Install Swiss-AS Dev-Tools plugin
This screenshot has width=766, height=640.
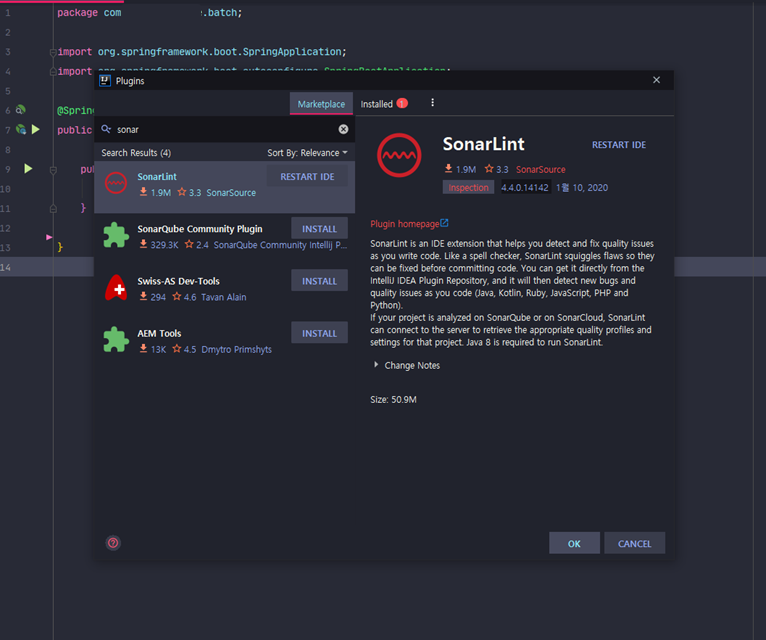(319, 281)
